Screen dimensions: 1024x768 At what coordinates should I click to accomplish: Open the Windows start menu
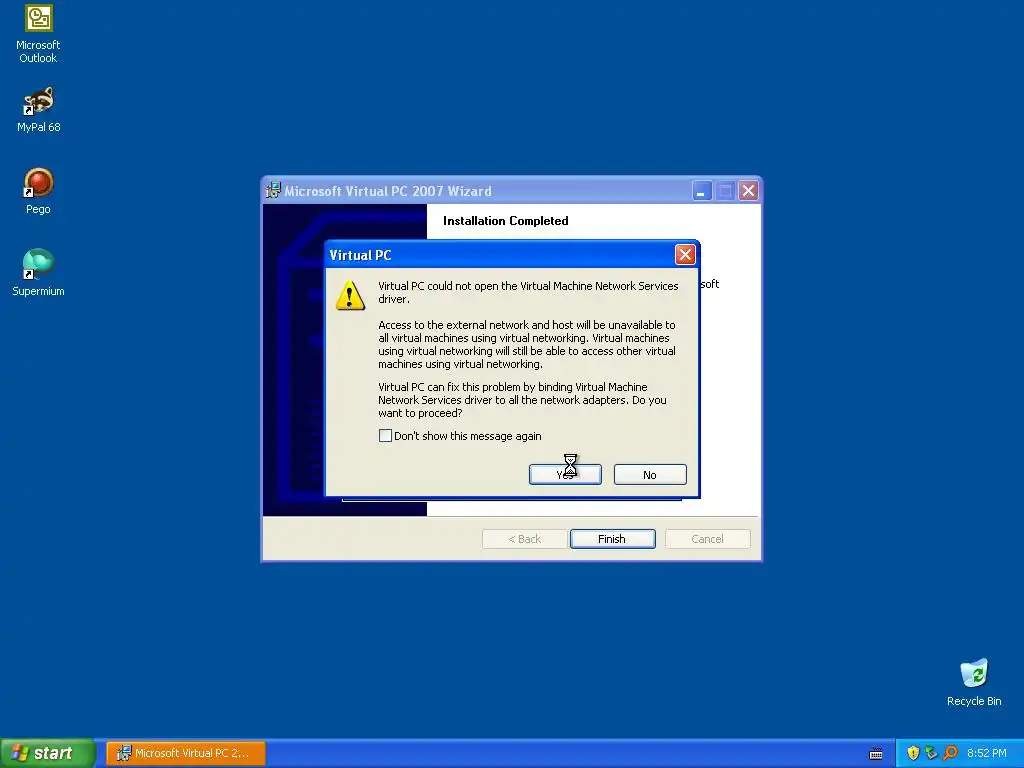coord(47,753)
